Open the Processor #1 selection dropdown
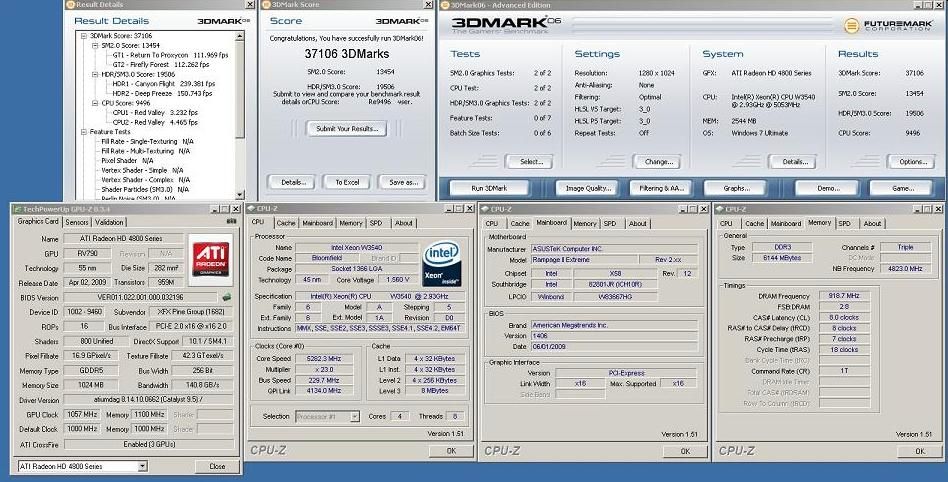948x482 pixels. [354, 416]
